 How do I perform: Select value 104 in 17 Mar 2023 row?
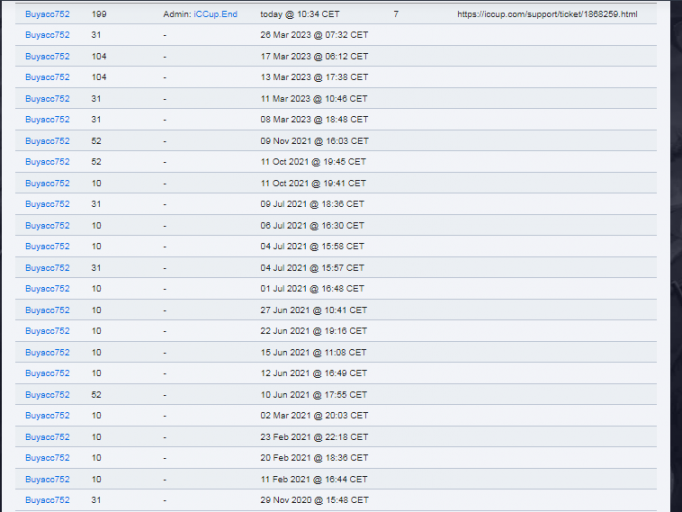[x=99, y=57]
